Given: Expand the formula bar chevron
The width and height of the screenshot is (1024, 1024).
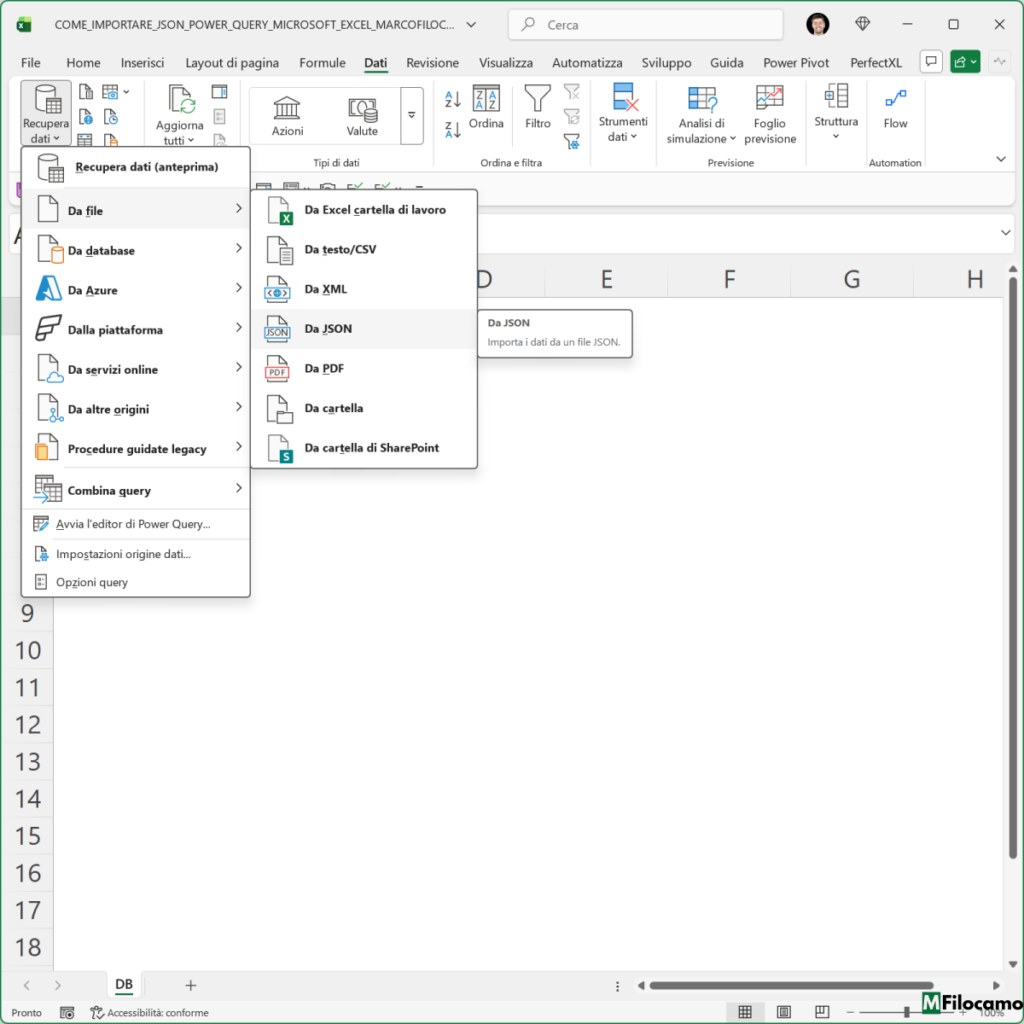Looking at the screenshot, I should [1006, 232].
